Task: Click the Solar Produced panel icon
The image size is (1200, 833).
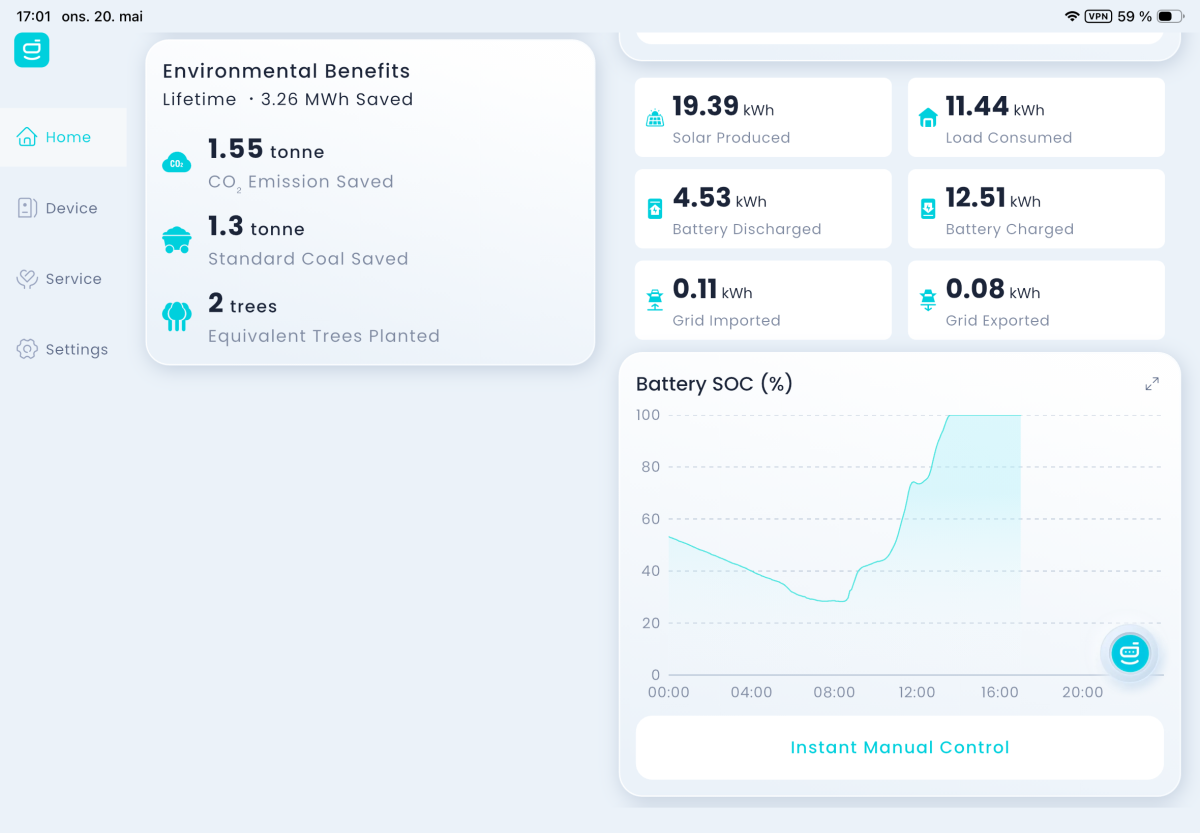Action: (655, 119)
